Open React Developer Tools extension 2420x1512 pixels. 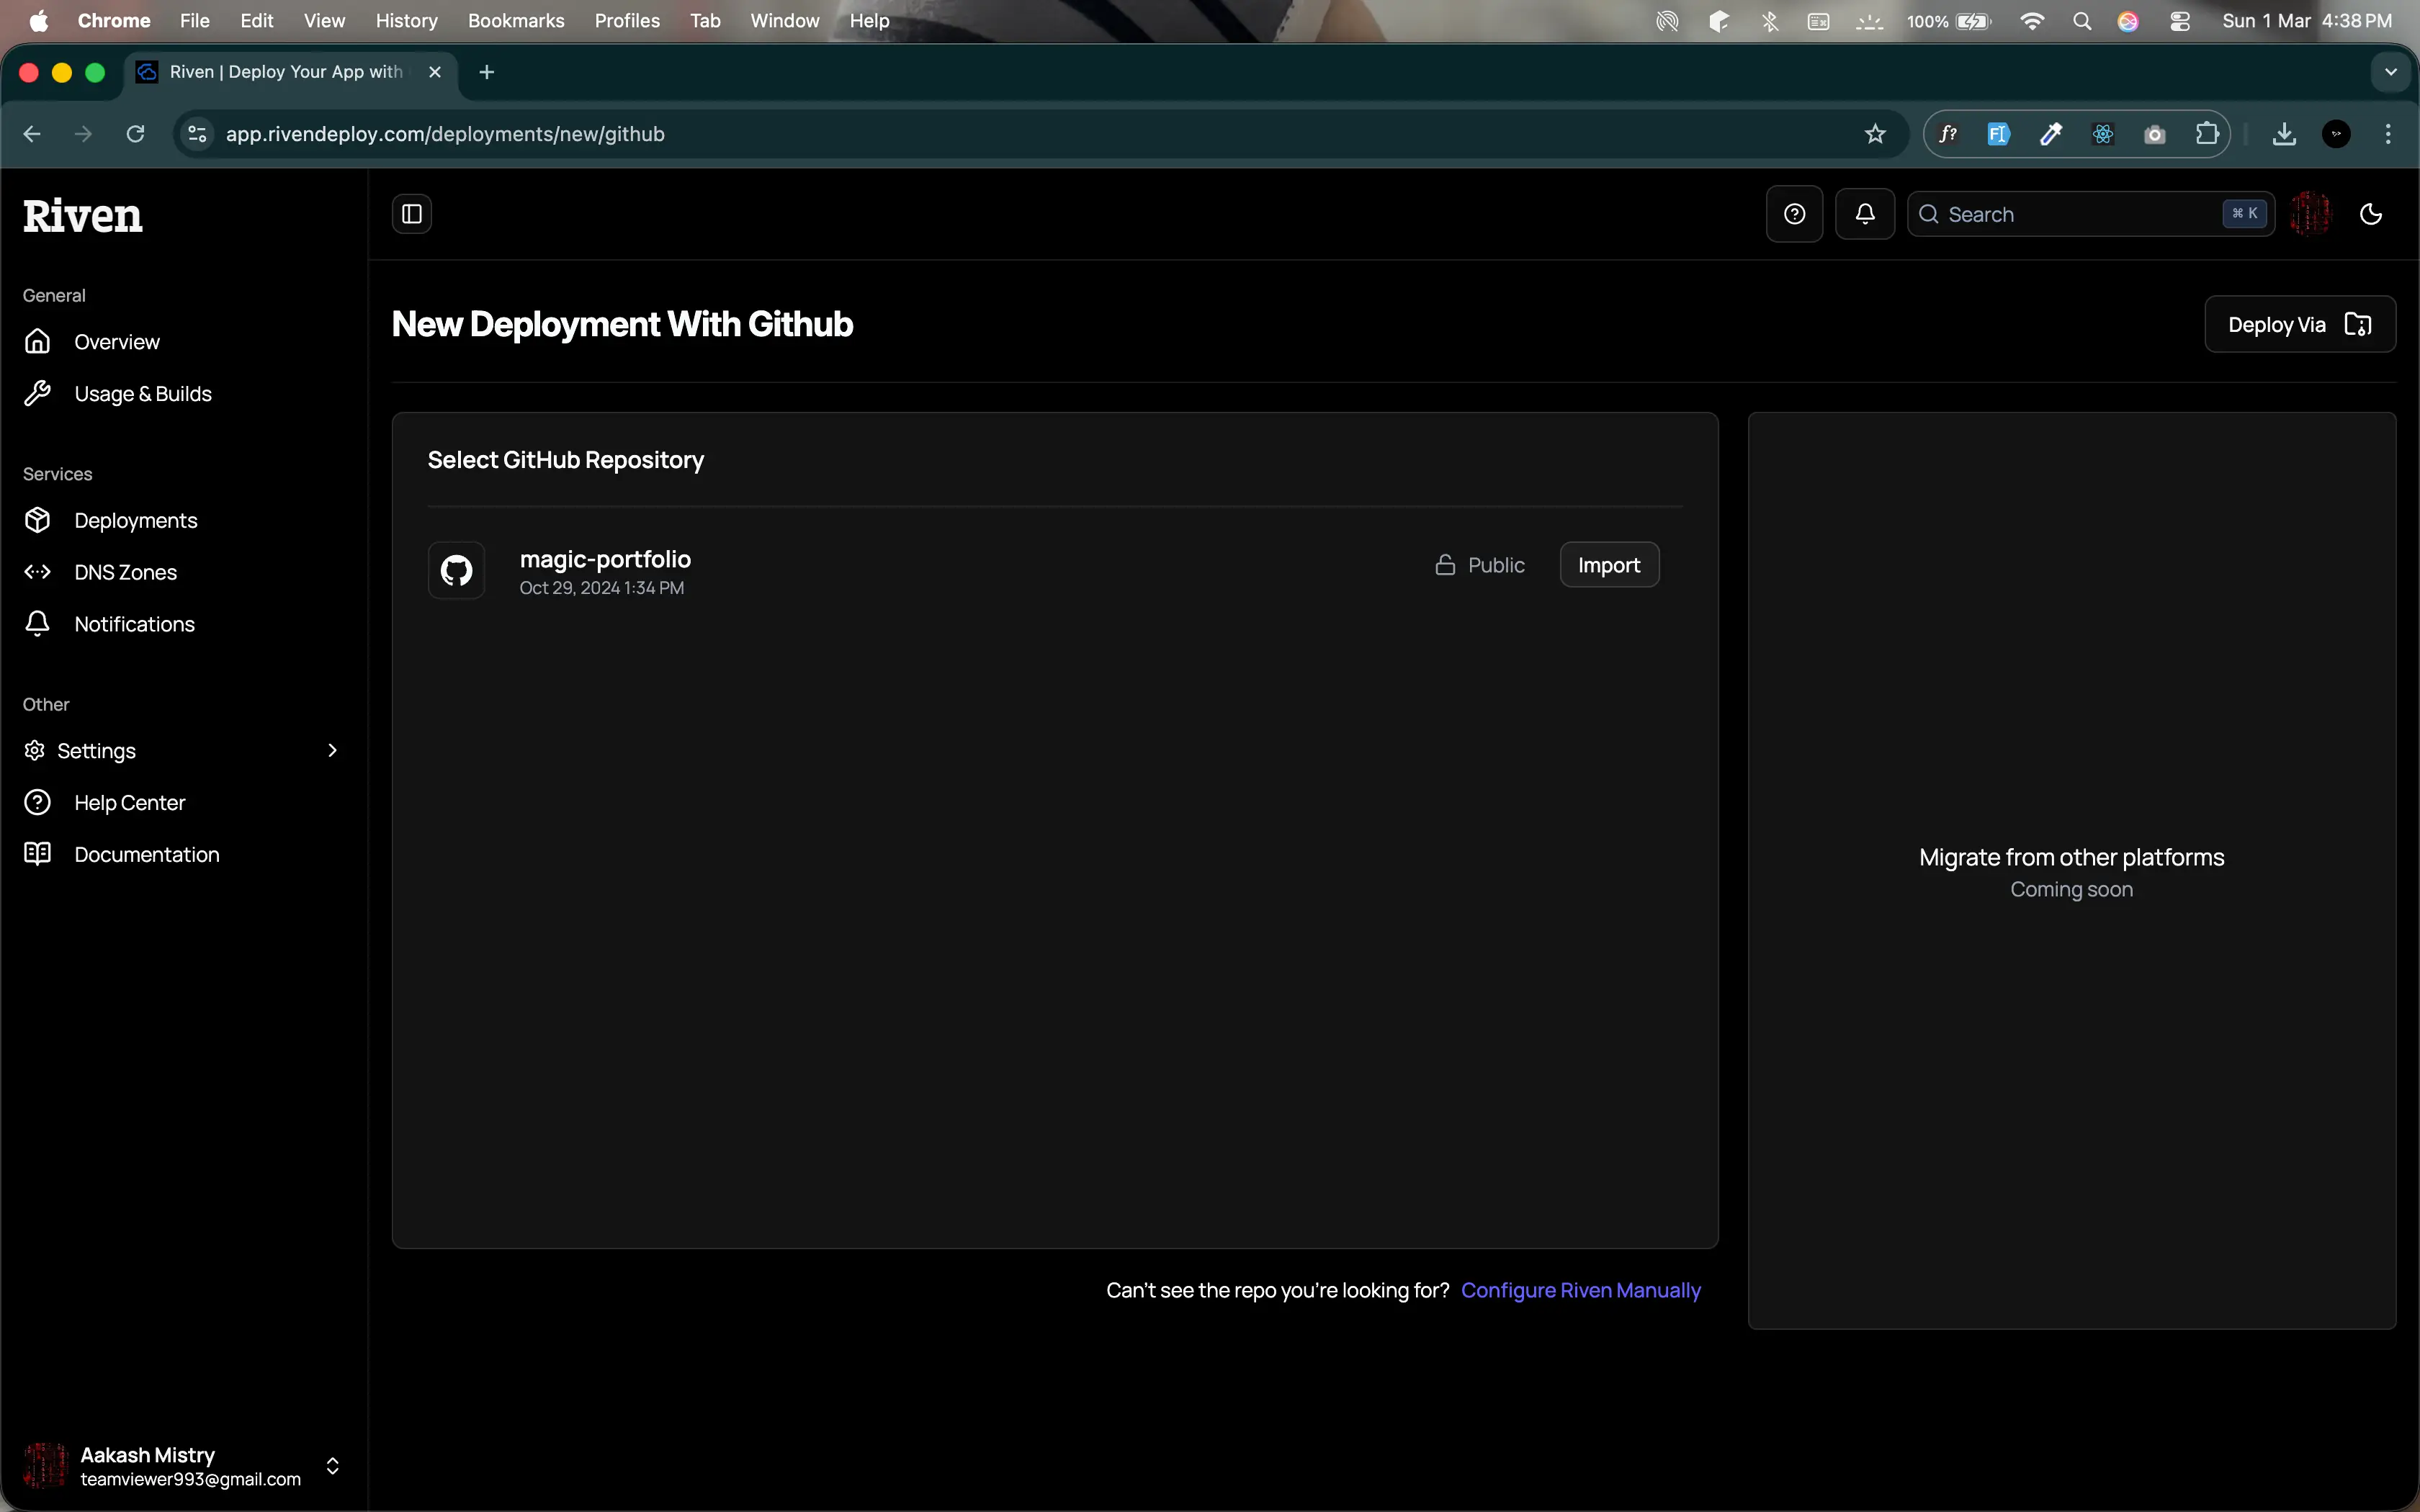2102,133
